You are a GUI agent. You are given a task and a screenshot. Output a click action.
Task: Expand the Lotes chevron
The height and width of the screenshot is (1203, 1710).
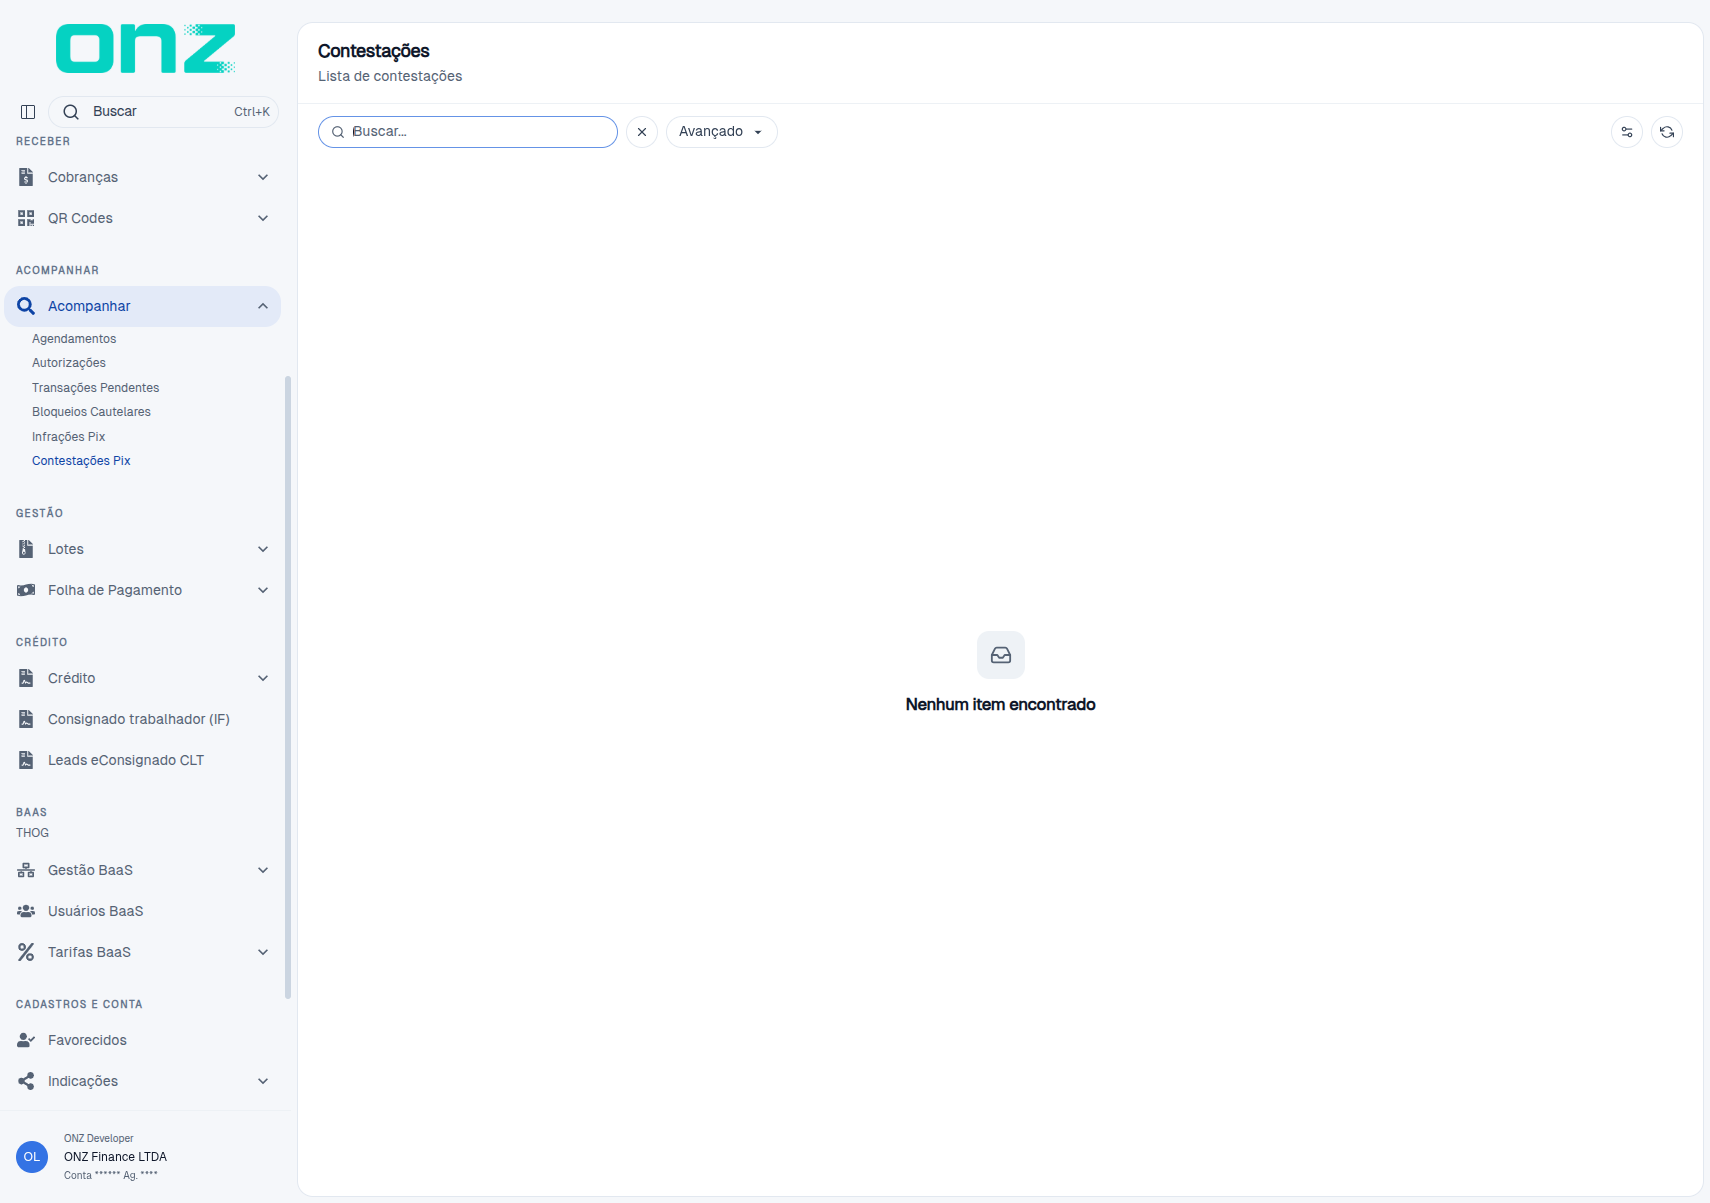tap(263, 549)
